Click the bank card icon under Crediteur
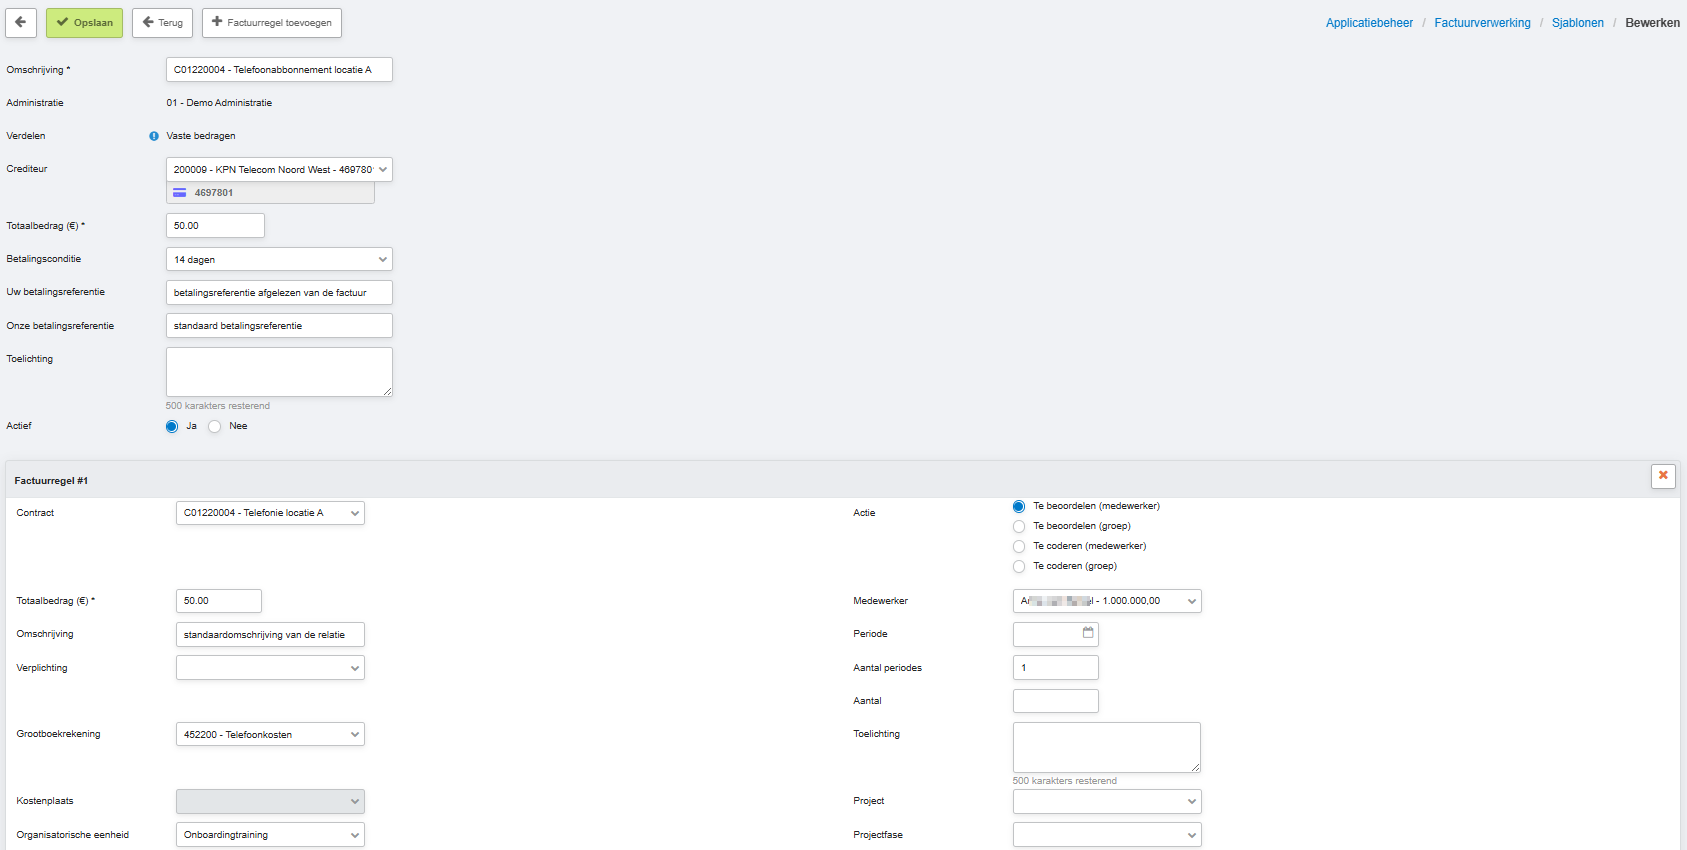Viewport: 1687px width, 850px height. click(x=180, y=193)
